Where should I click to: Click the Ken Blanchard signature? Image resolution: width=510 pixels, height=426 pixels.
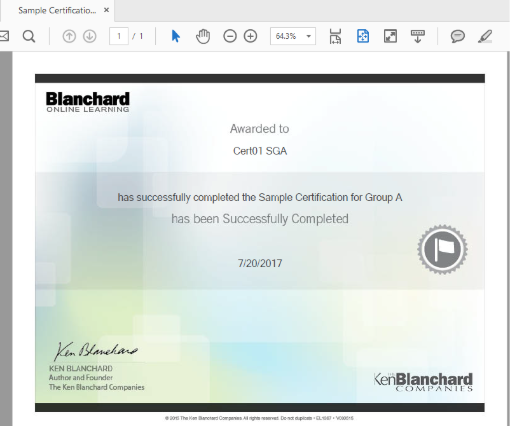(96, 351)
